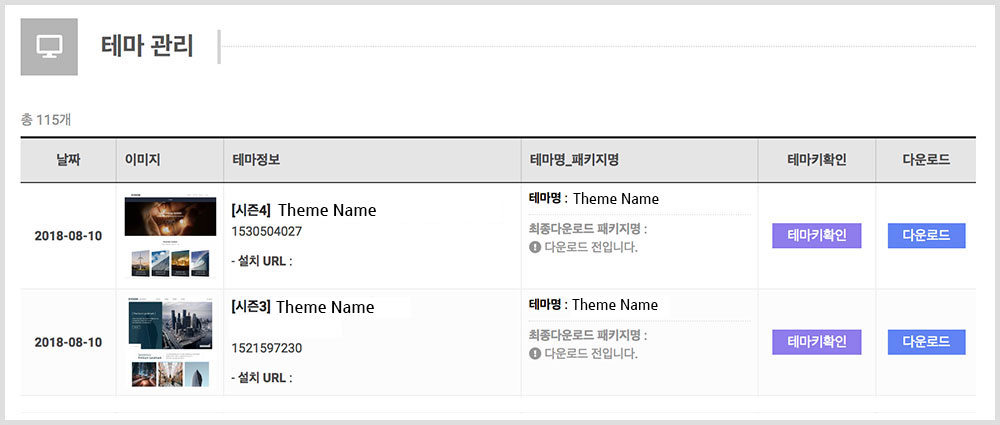Download the 시즌3 theme with 다운로드 button

coord(926,342)
